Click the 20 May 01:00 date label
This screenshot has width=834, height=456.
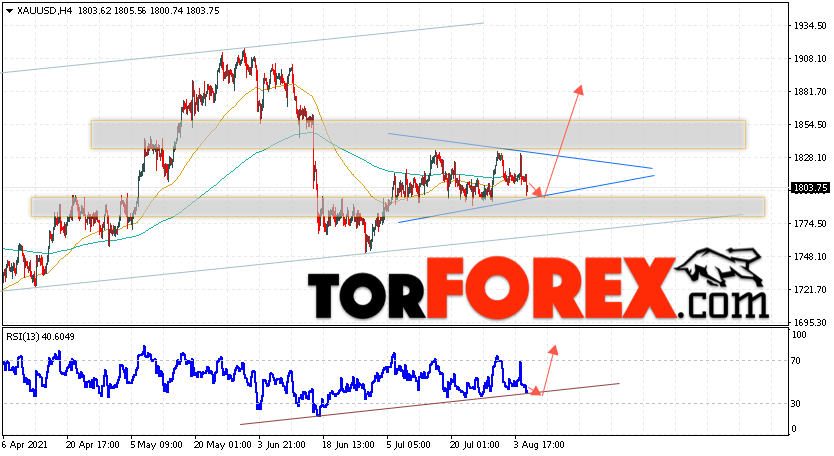(223, 445)
